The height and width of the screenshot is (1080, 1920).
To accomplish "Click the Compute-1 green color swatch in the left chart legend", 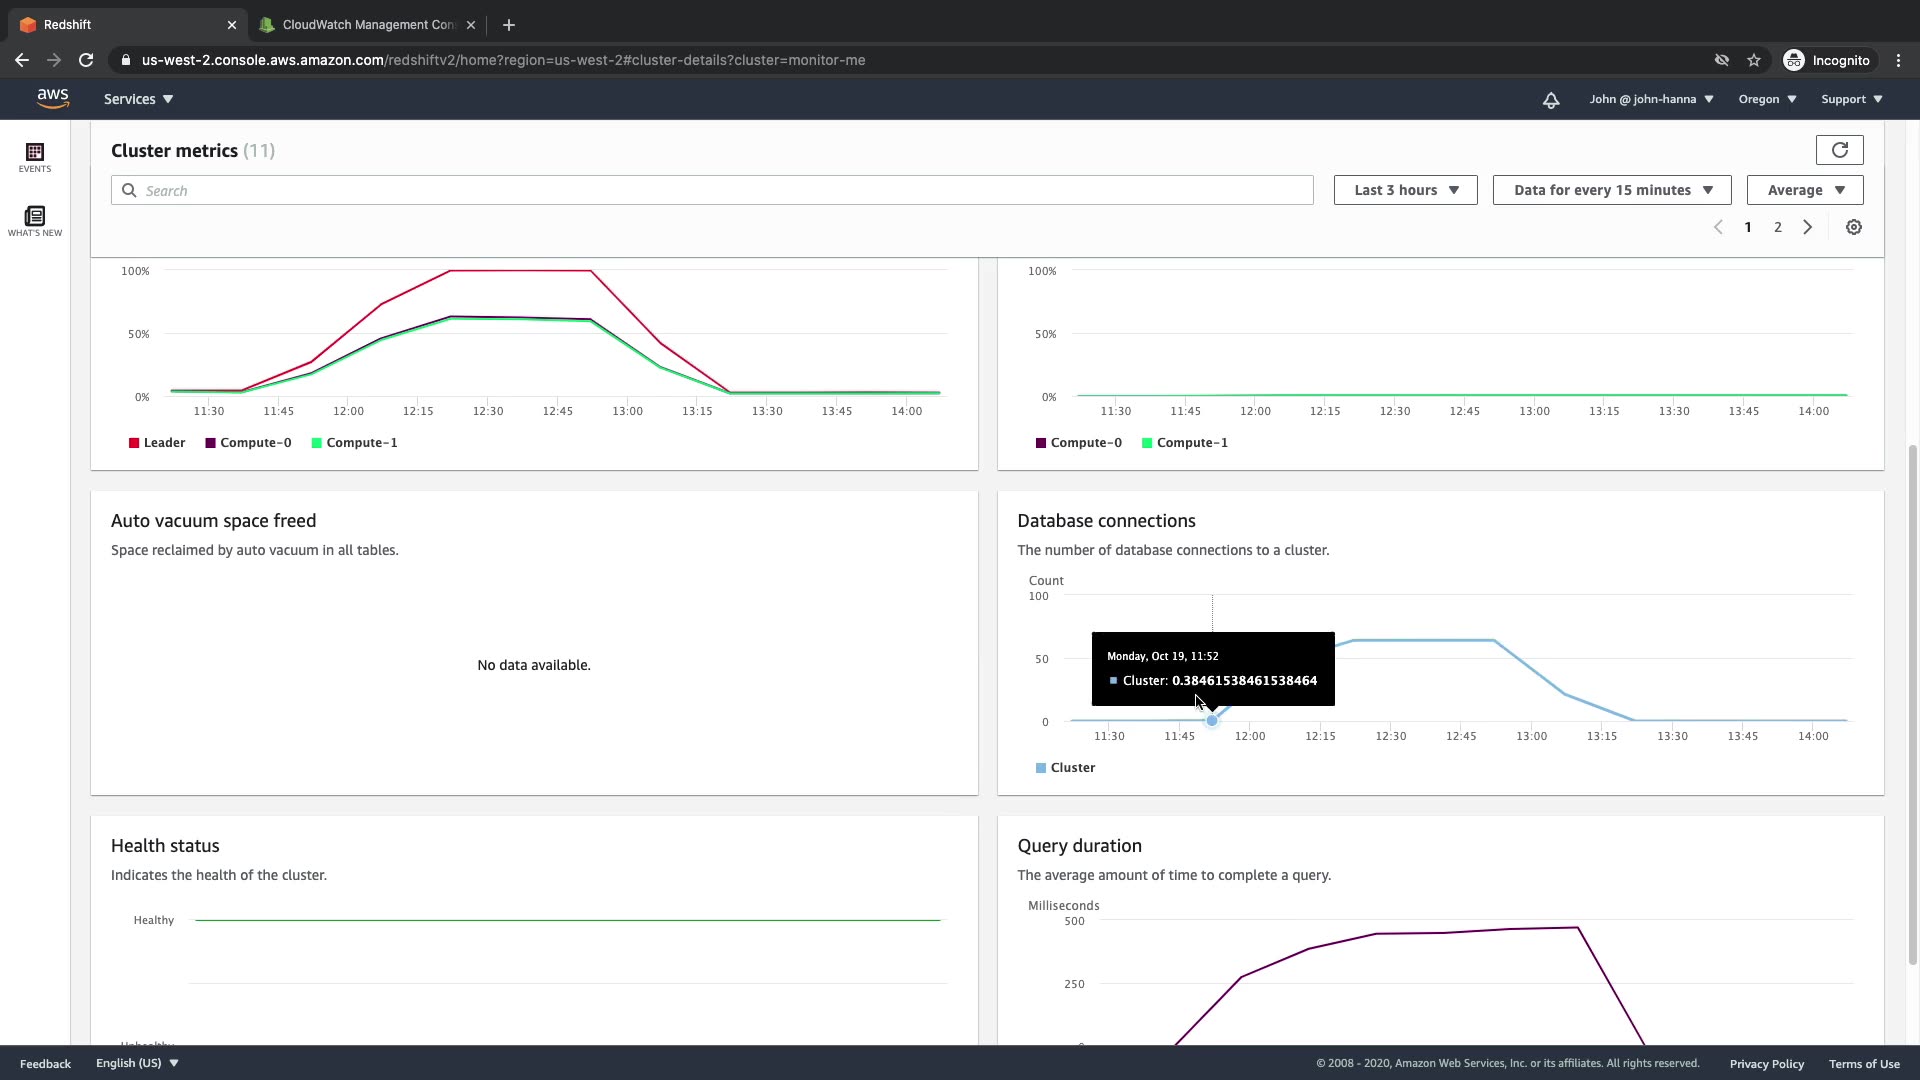I will 317,443.
